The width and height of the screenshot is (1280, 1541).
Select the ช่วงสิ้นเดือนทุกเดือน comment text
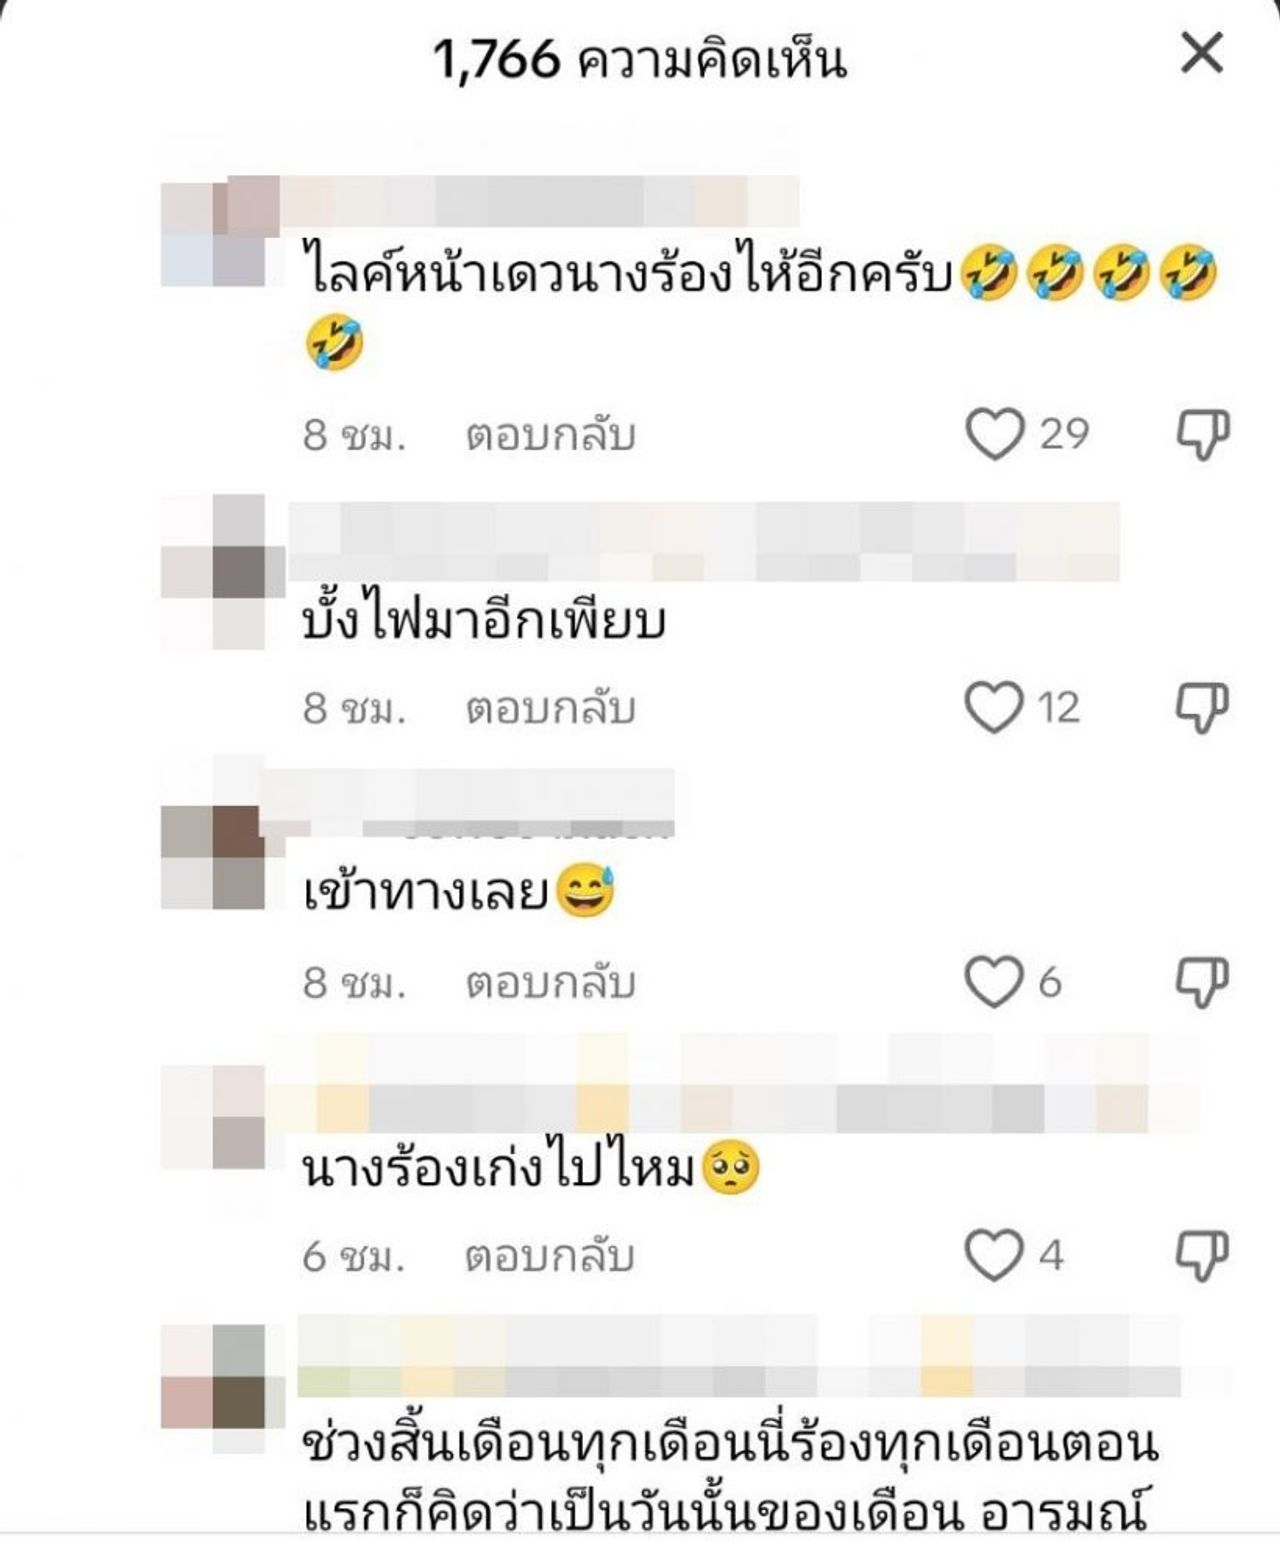click(730, 1483)
